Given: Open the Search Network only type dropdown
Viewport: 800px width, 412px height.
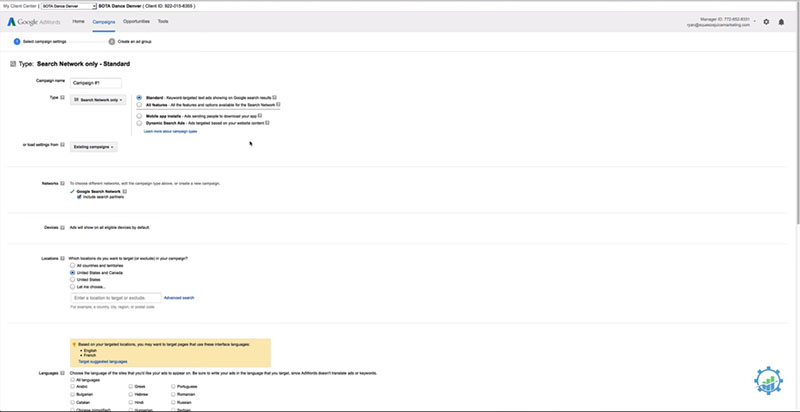Looking at the screenshot, I should click(x=100, y=100).
